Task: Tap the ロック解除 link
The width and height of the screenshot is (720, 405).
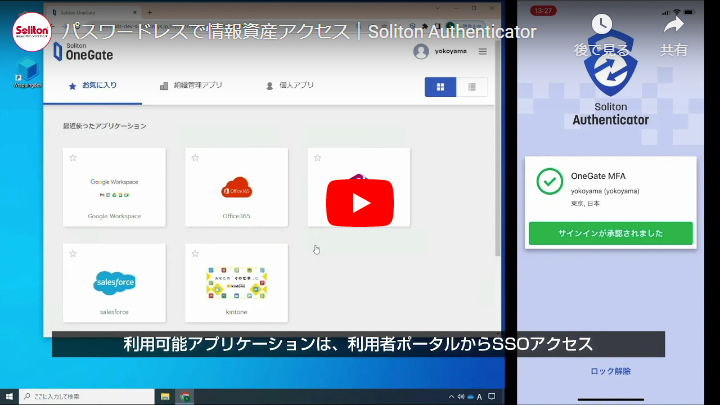Action: [x=610, y=371]
